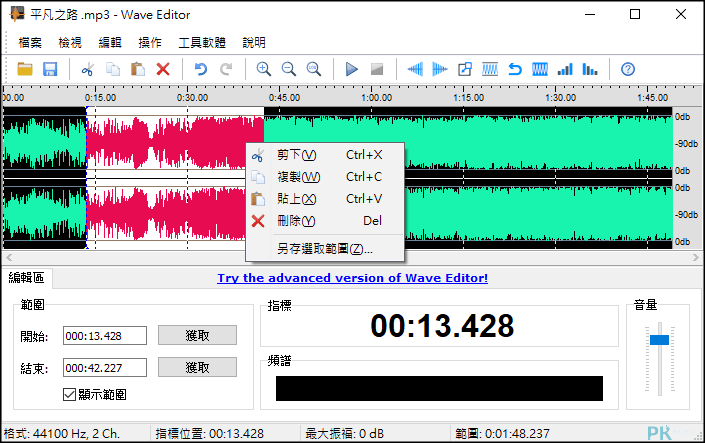Click the waveform scrollbar right arrow
This screenshot has height=443, width=705.
coord(696,257)
